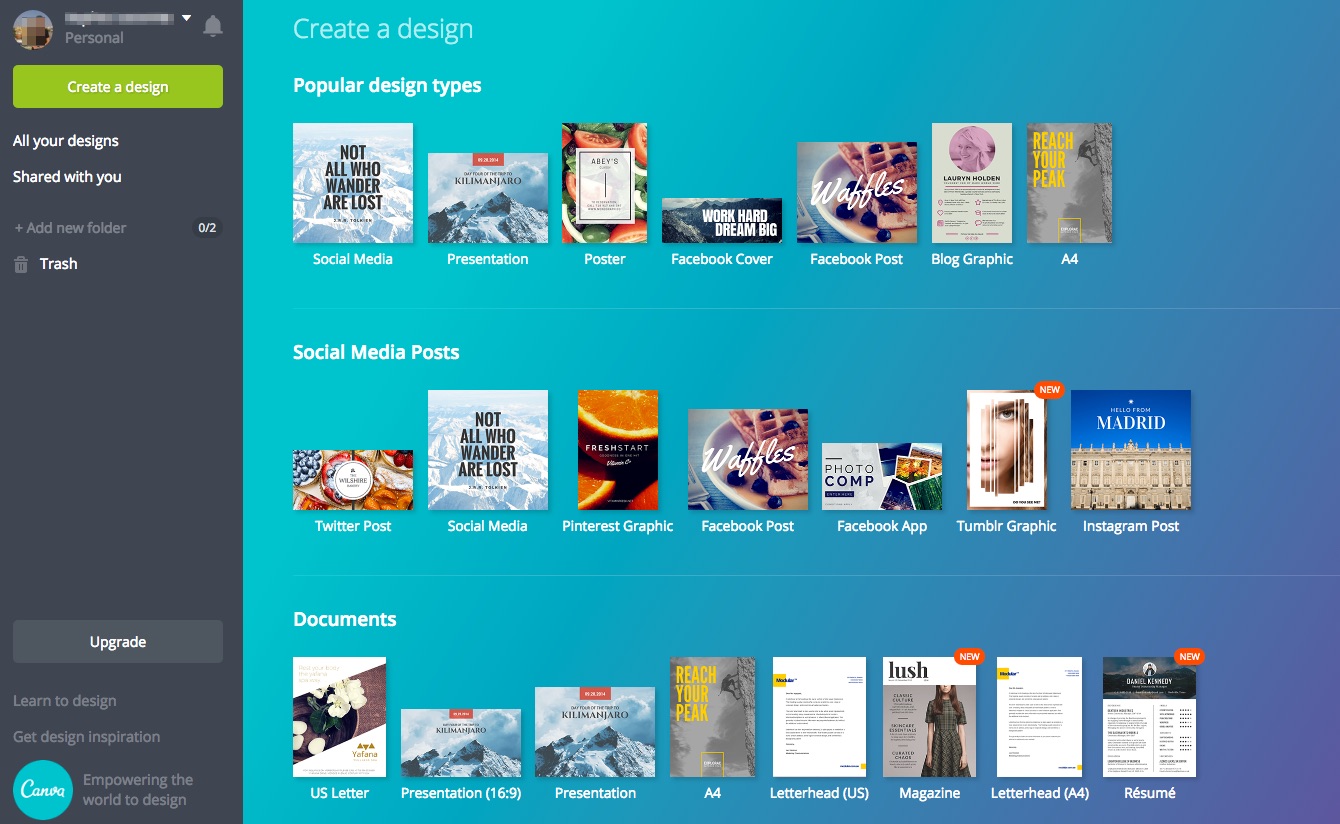Select the Blog Graphic thumbnail
Viewport: 1340px width, 824px height.
click(972, 183)
